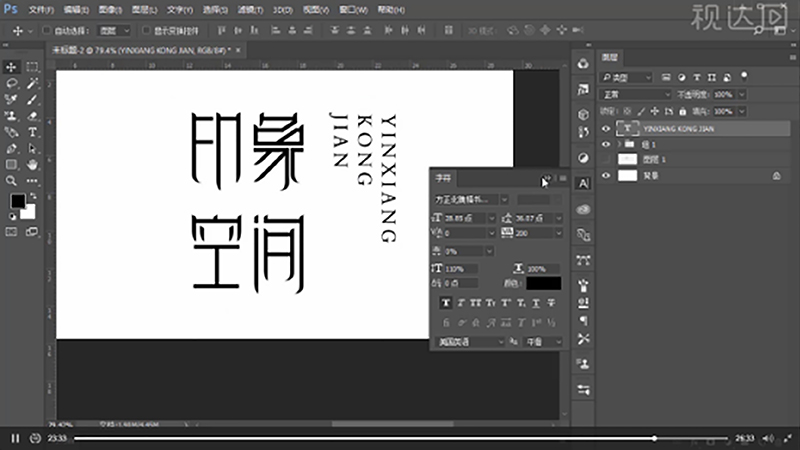Select the Lasso tool
The width and height of the screenshot is (800, 450).
pyautogui.click(x=11, y=83)
